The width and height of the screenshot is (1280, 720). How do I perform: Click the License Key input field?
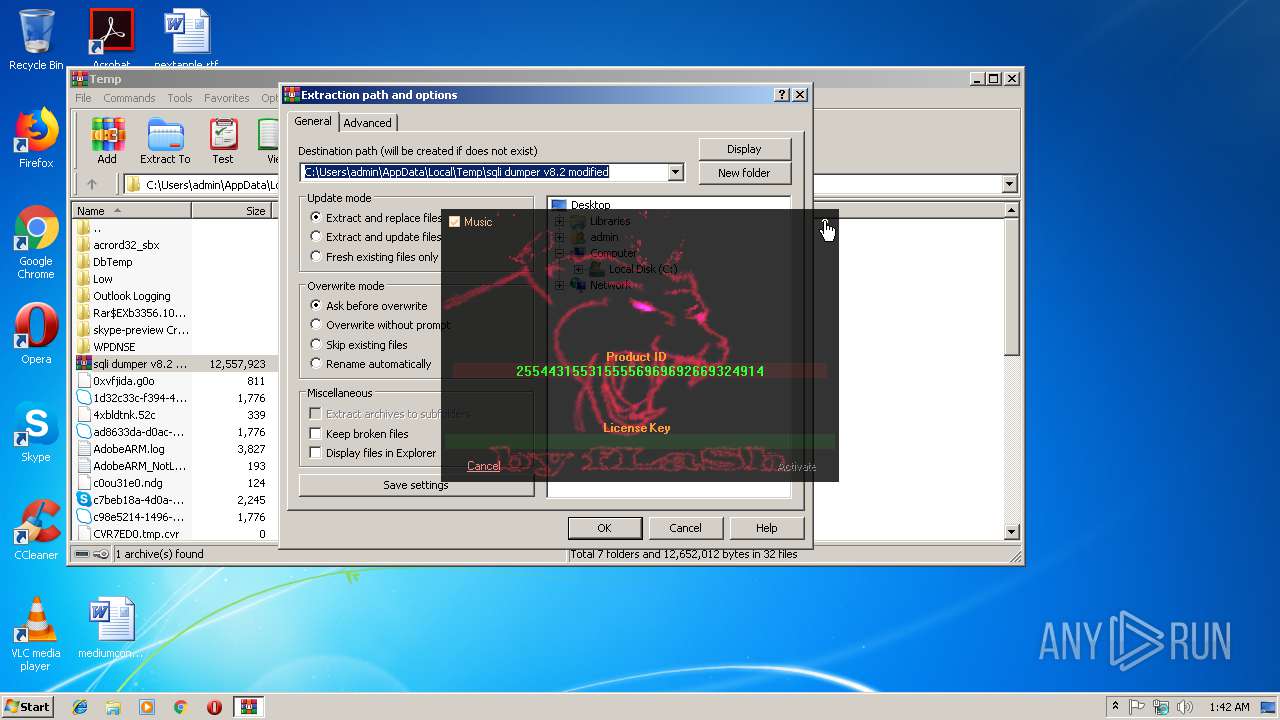(640, 441)
